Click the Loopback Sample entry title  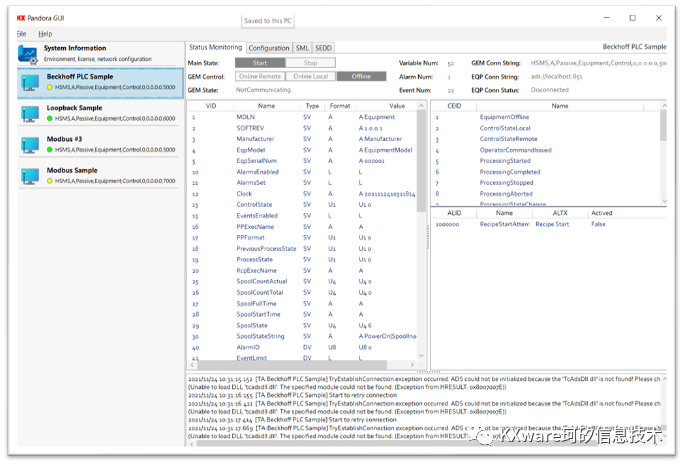pyautogui.click(x=74, y=108)
